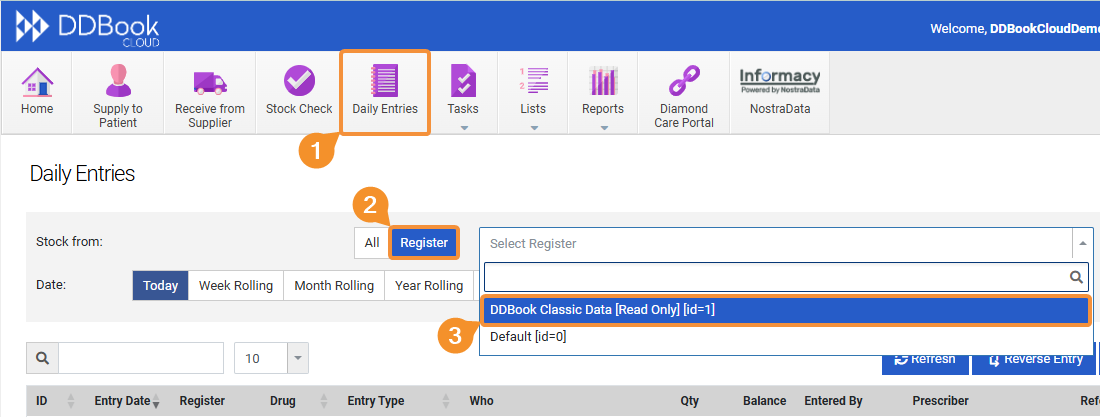Select Month Rolling date filter
This screenshot has height=417, width=1100.
[x=334, y=286]
